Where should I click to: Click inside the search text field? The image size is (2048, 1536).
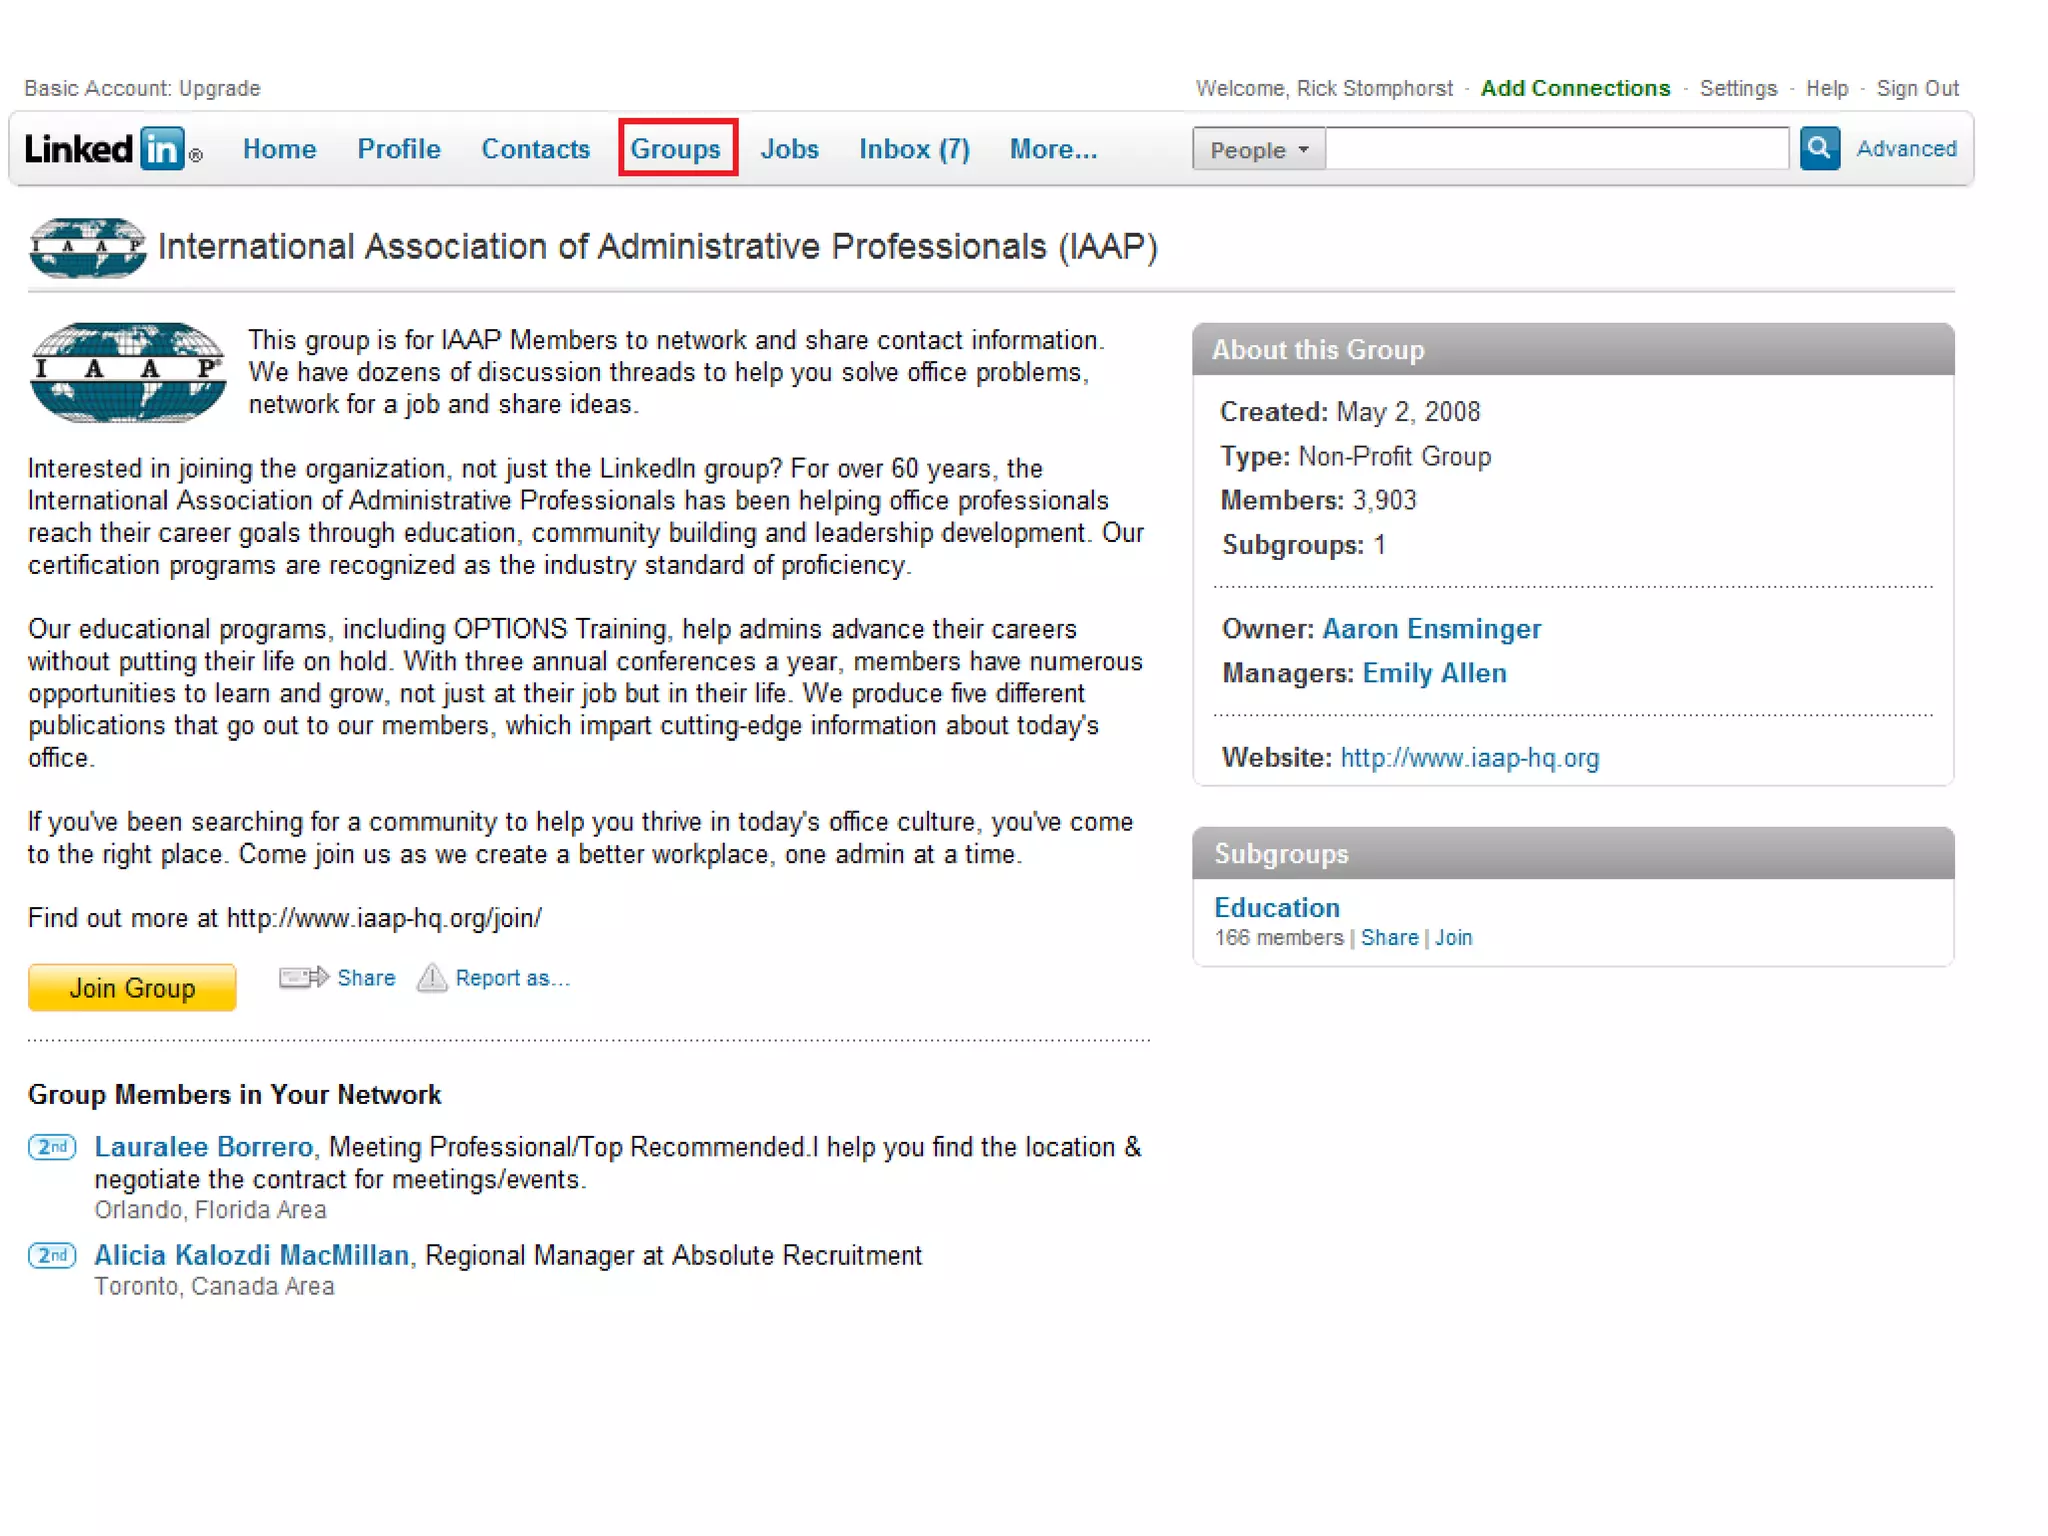(x=1556, y=149)
